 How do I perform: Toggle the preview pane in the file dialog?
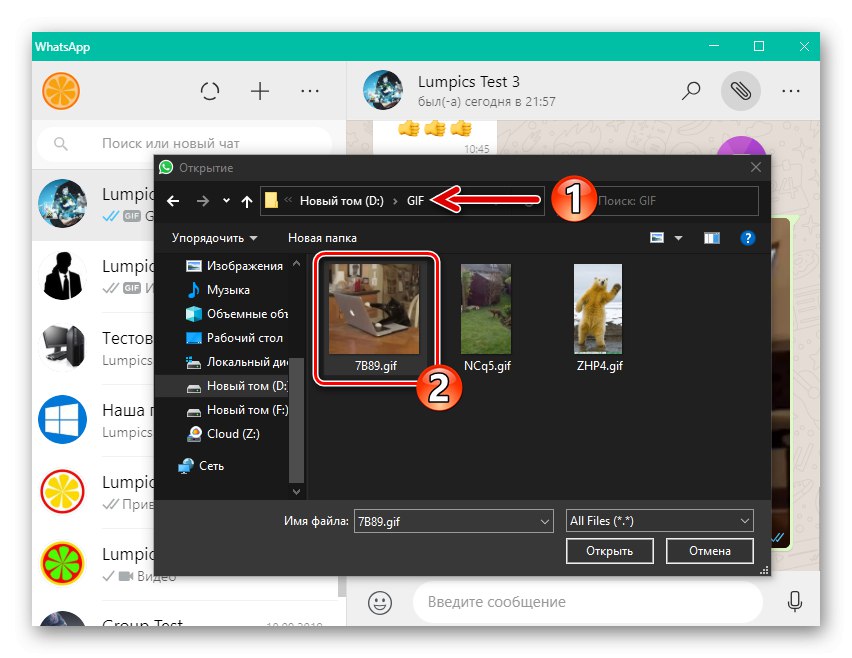712,237
